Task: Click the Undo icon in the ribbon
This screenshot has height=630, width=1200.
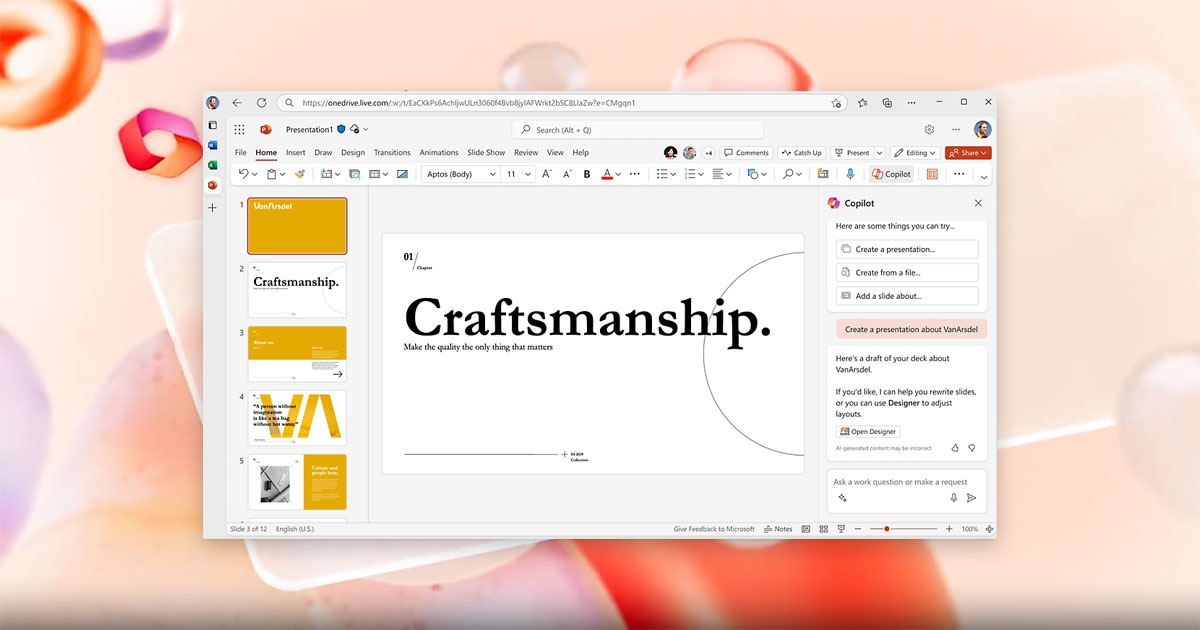Action: click(243, 174)
